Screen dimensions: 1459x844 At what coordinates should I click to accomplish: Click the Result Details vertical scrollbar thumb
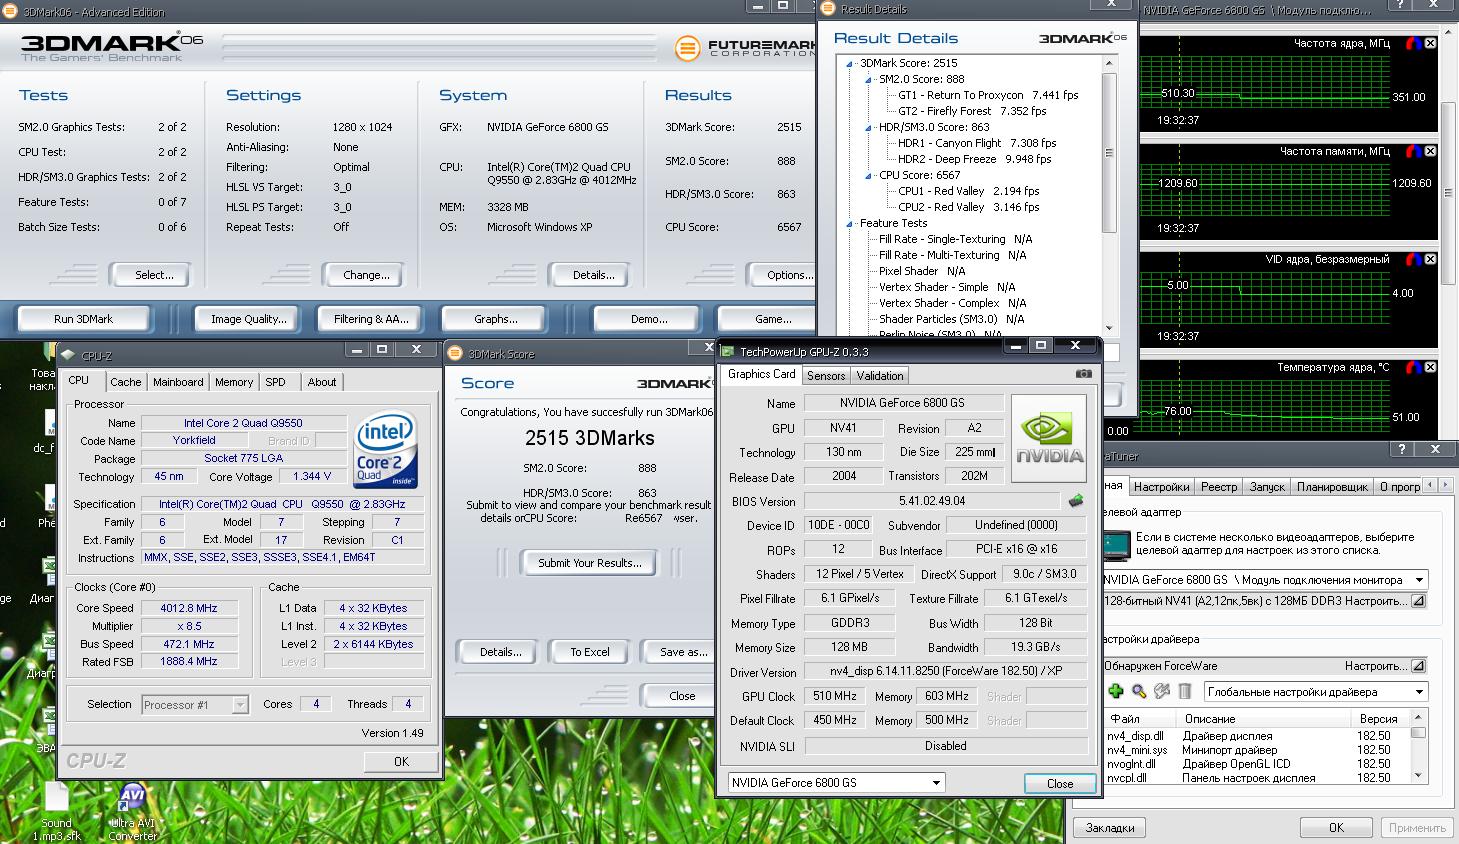click(1109, 152)
